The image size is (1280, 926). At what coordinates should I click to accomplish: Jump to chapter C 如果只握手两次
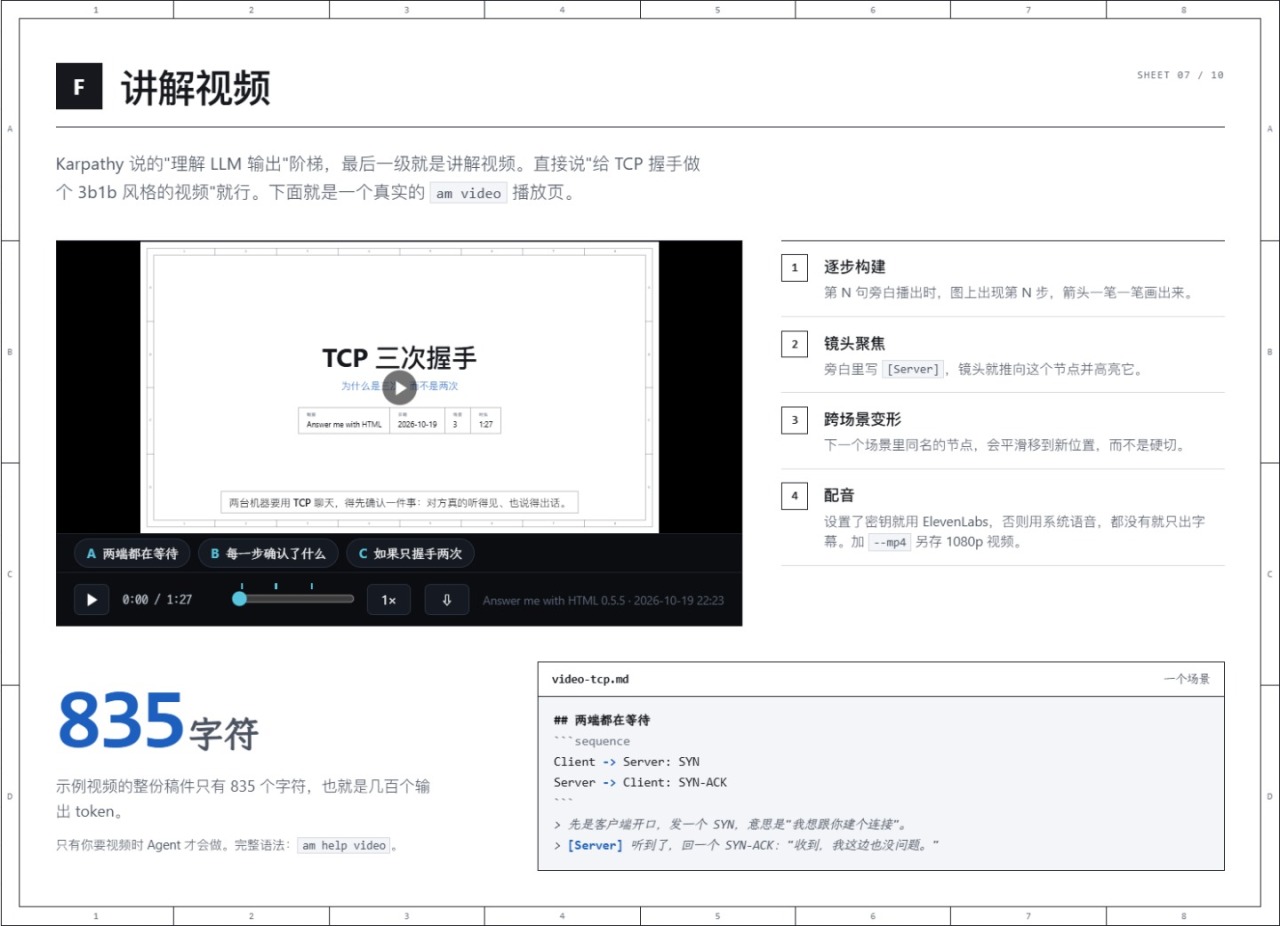tap(410, 554)
